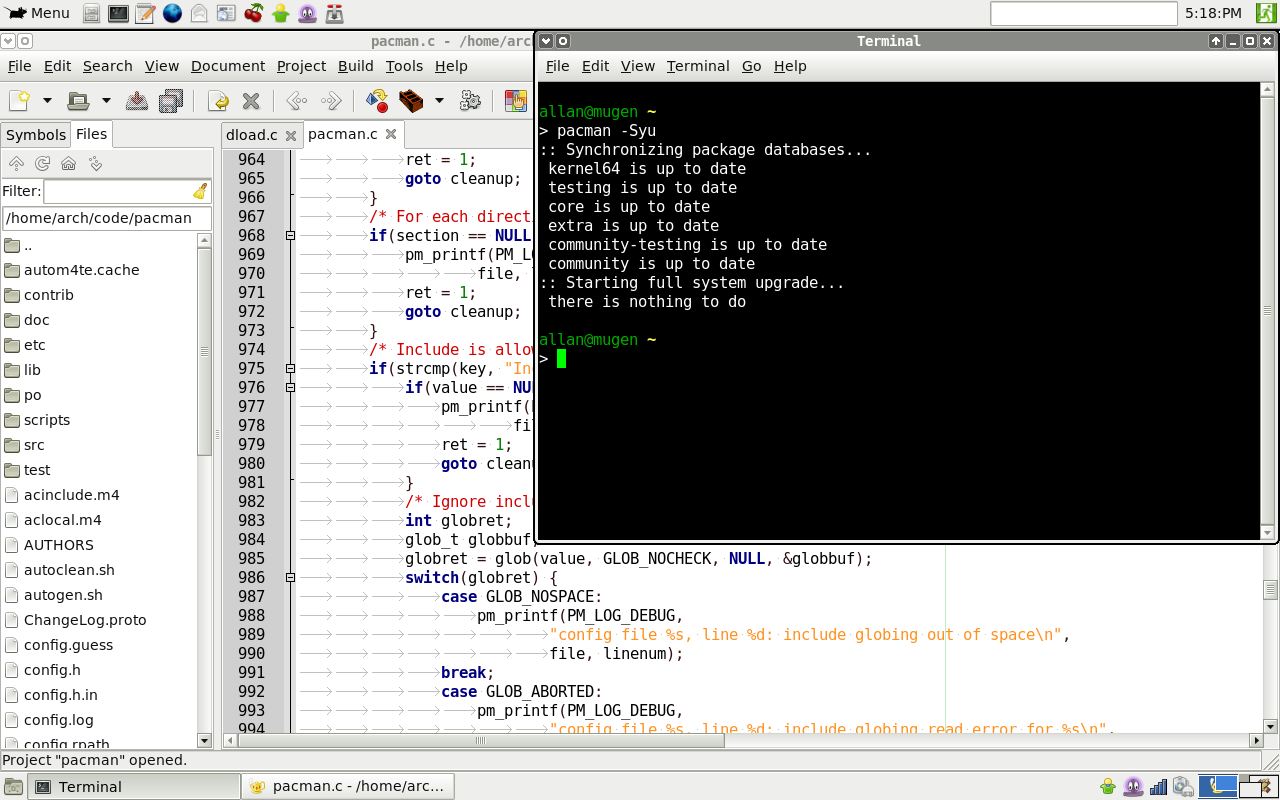Image resolution: width=1280 pixels, height=800 pixels.
Task: Close the dload.c tab
Action: [290, 135]
